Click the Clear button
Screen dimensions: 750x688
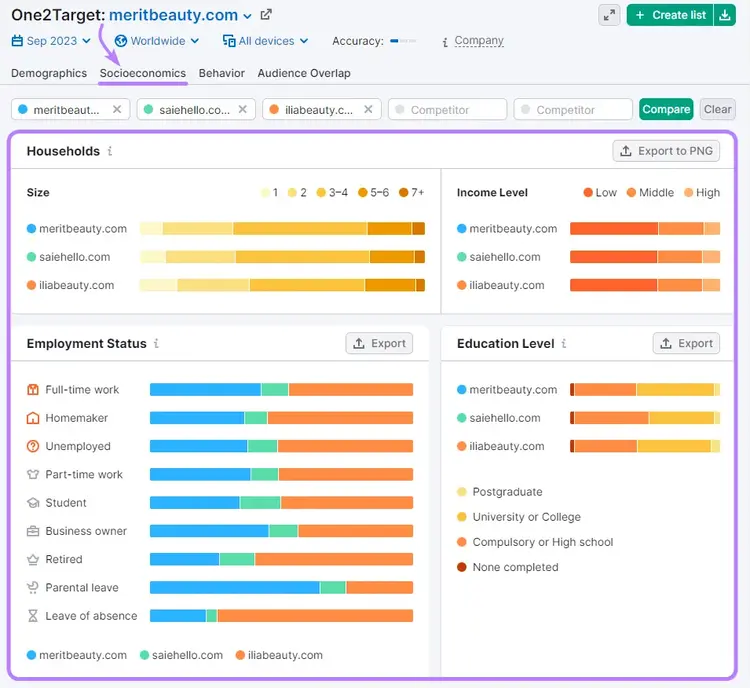click(x=717, y=109)
